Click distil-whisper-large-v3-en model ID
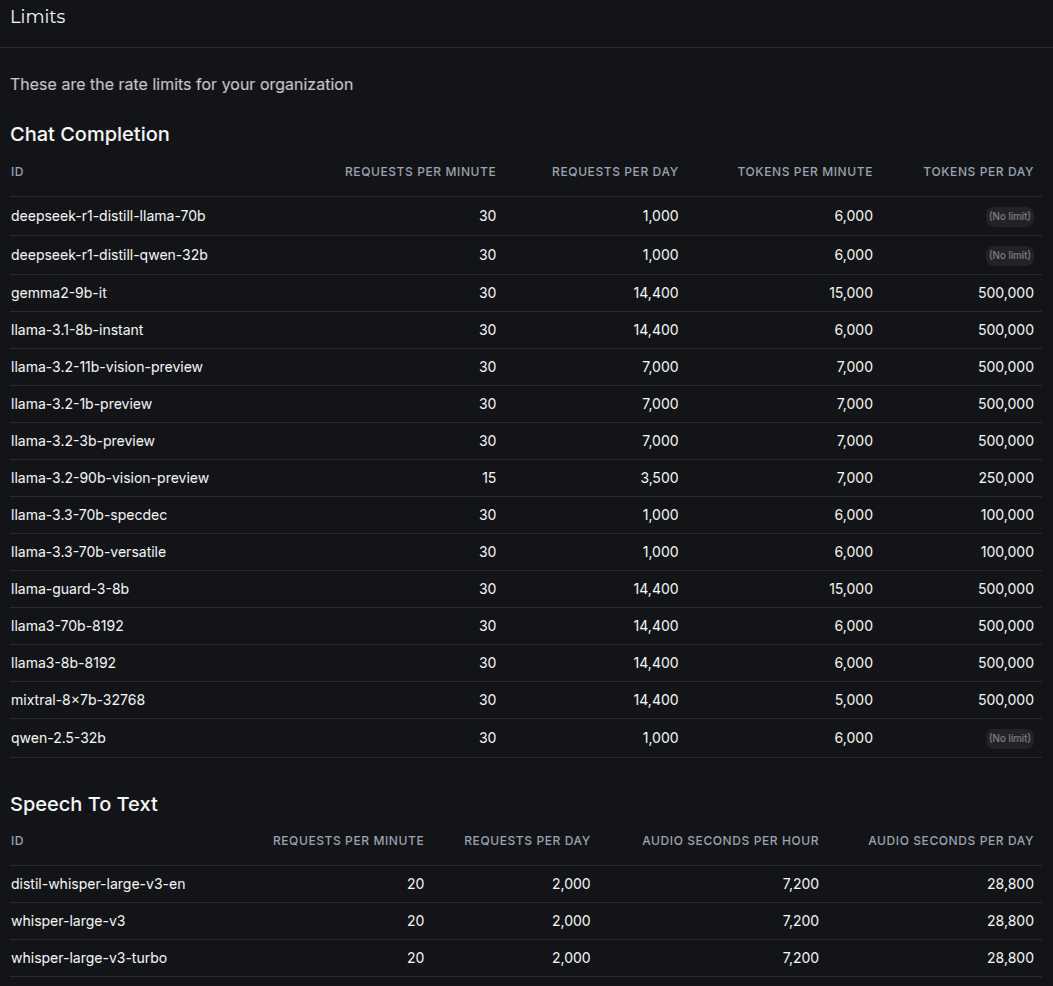This screenshot has width=1053, height=986. point(98,884)
